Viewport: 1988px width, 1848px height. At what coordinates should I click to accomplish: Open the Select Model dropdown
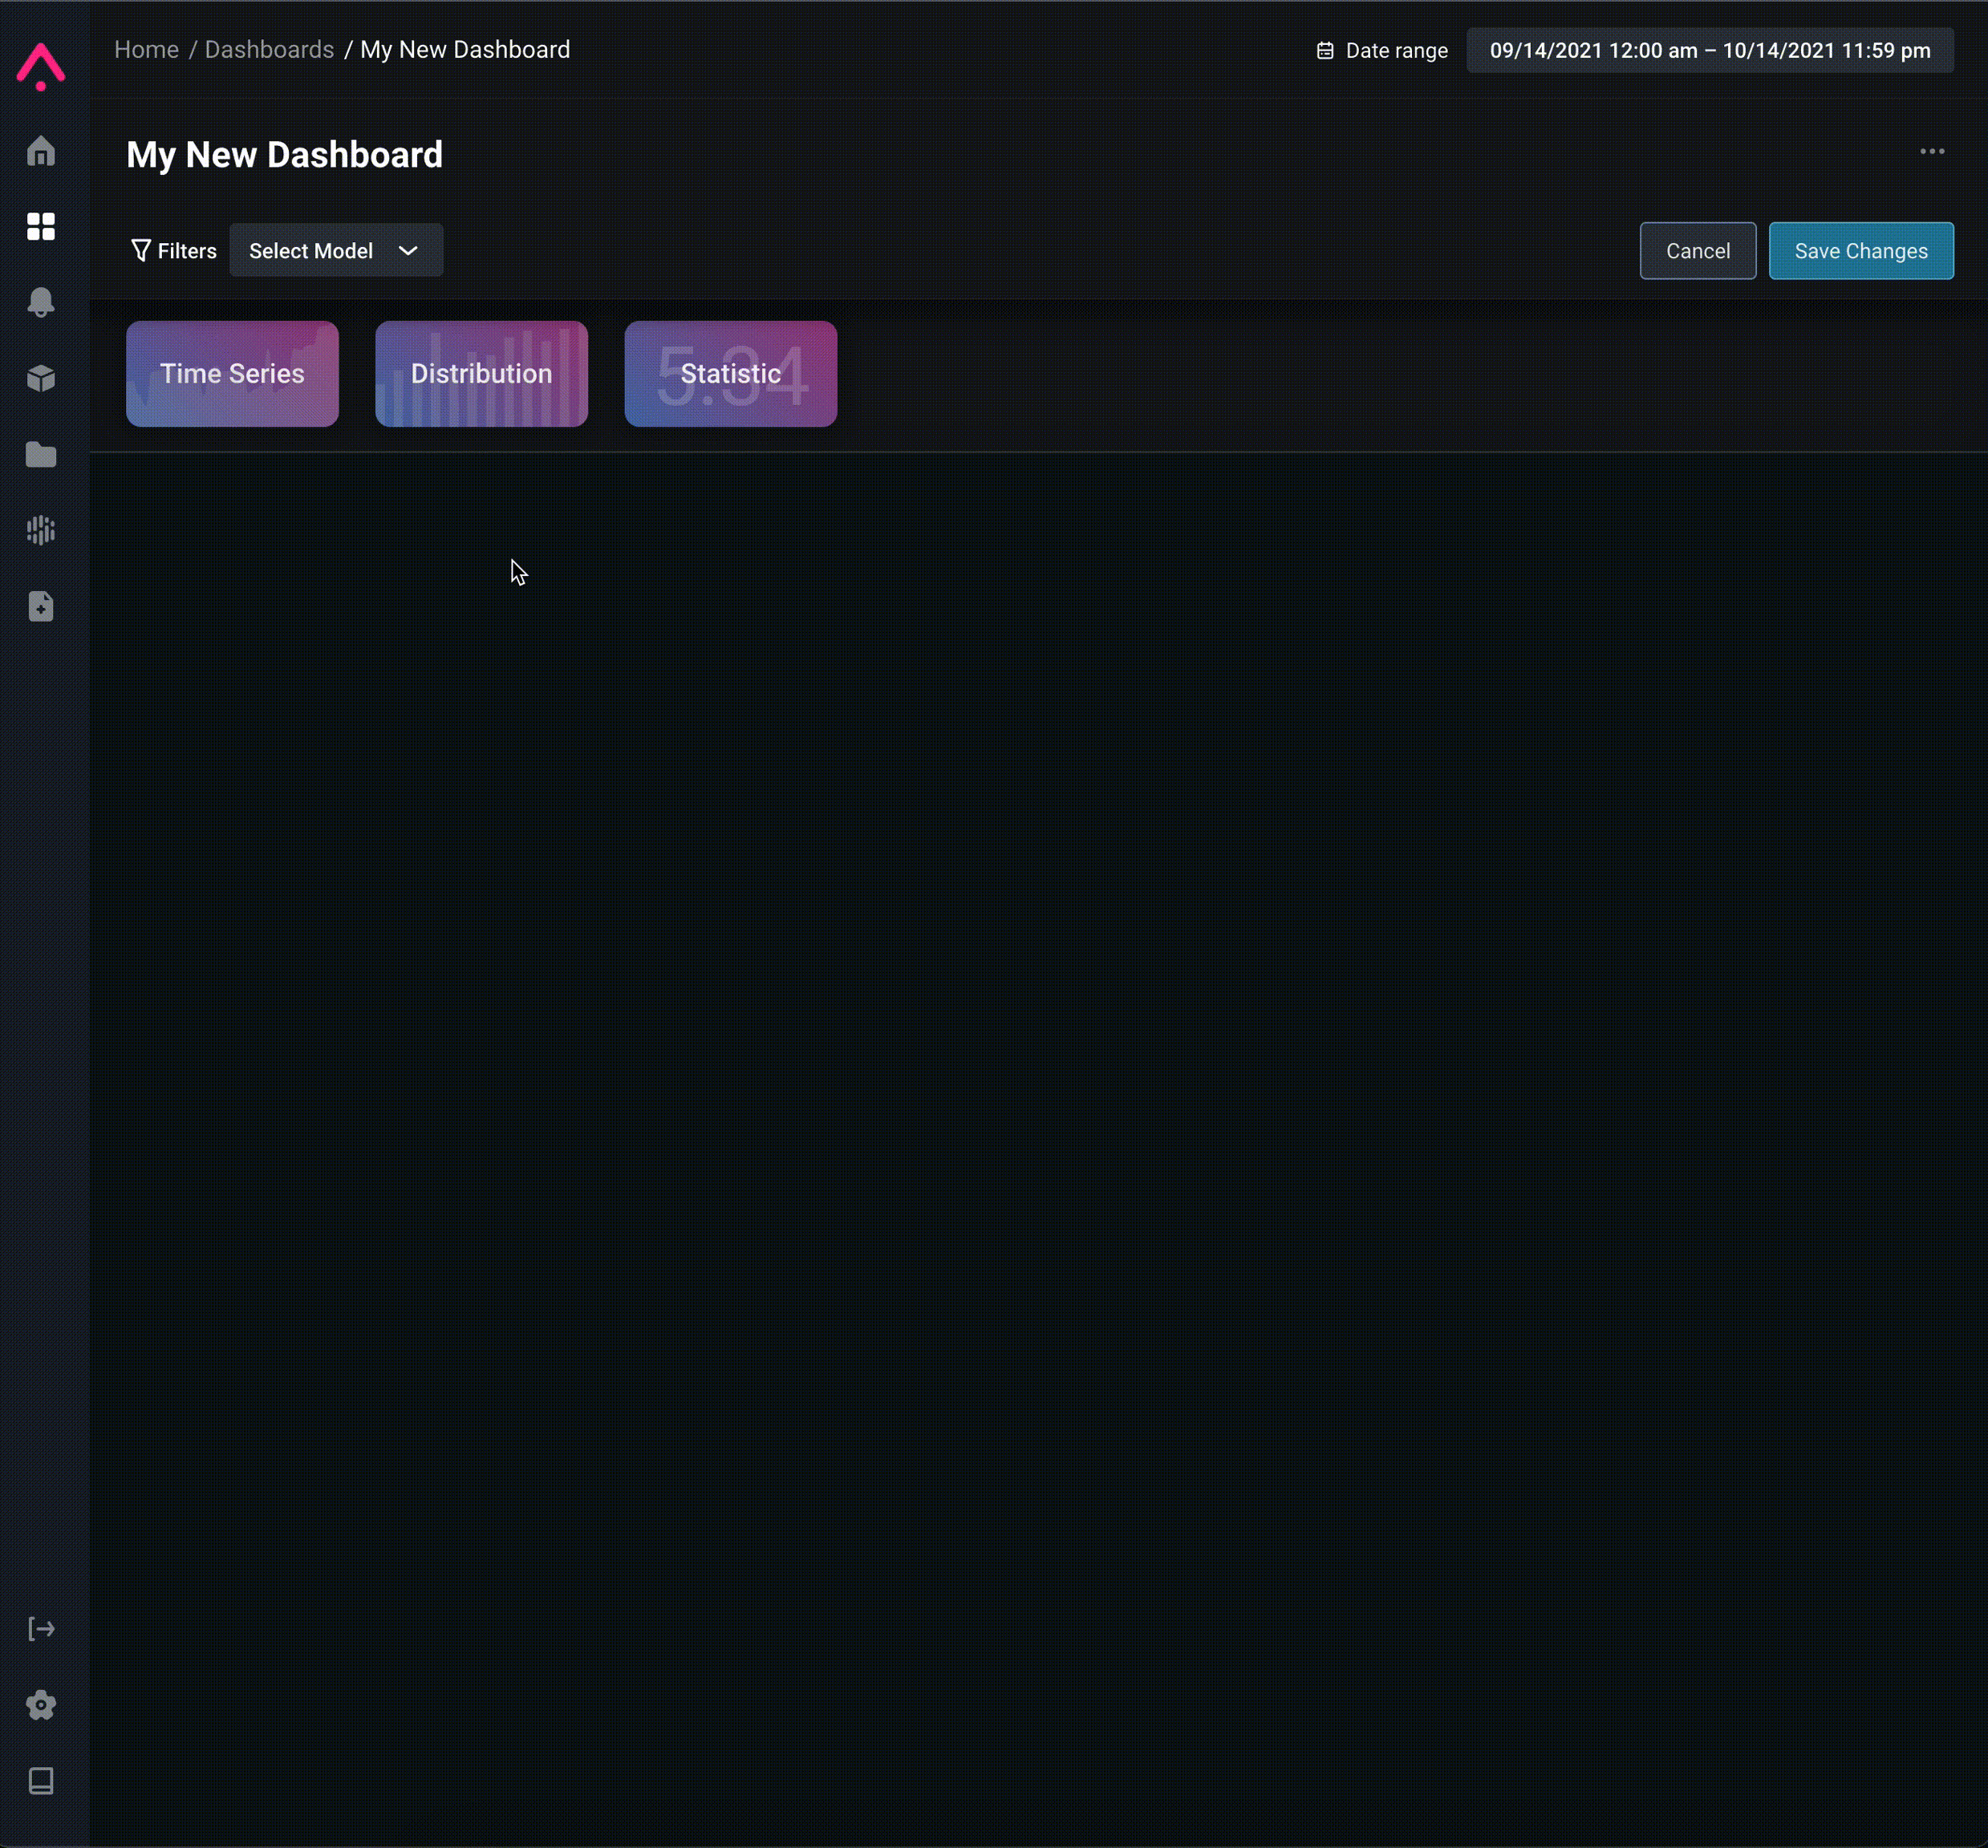pyautogui.click(x=336, y=251)
